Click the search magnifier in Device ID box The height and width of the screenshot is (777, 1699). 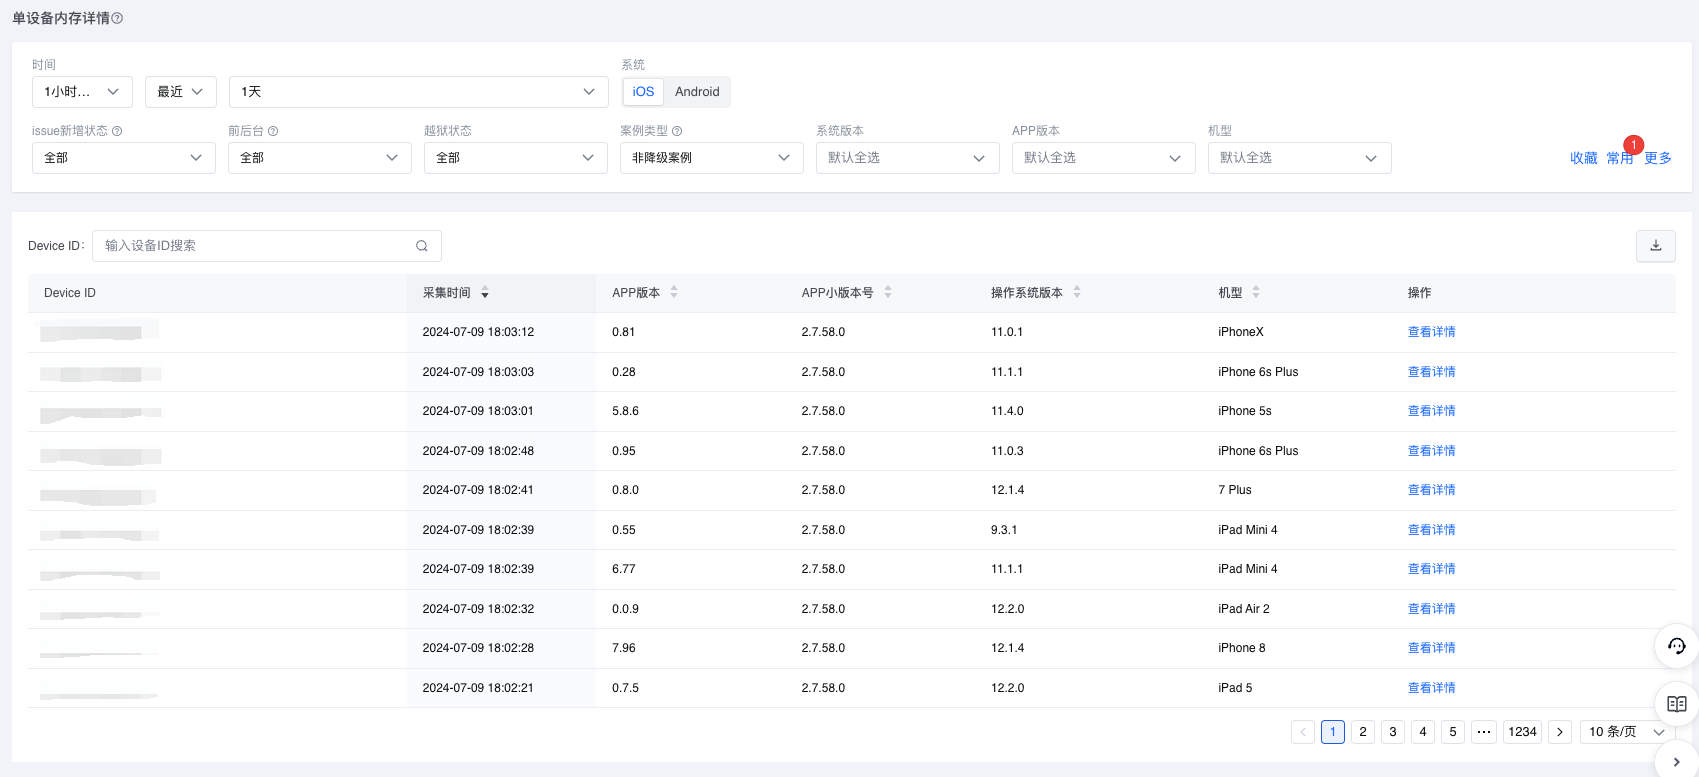(x=422, y=246)
